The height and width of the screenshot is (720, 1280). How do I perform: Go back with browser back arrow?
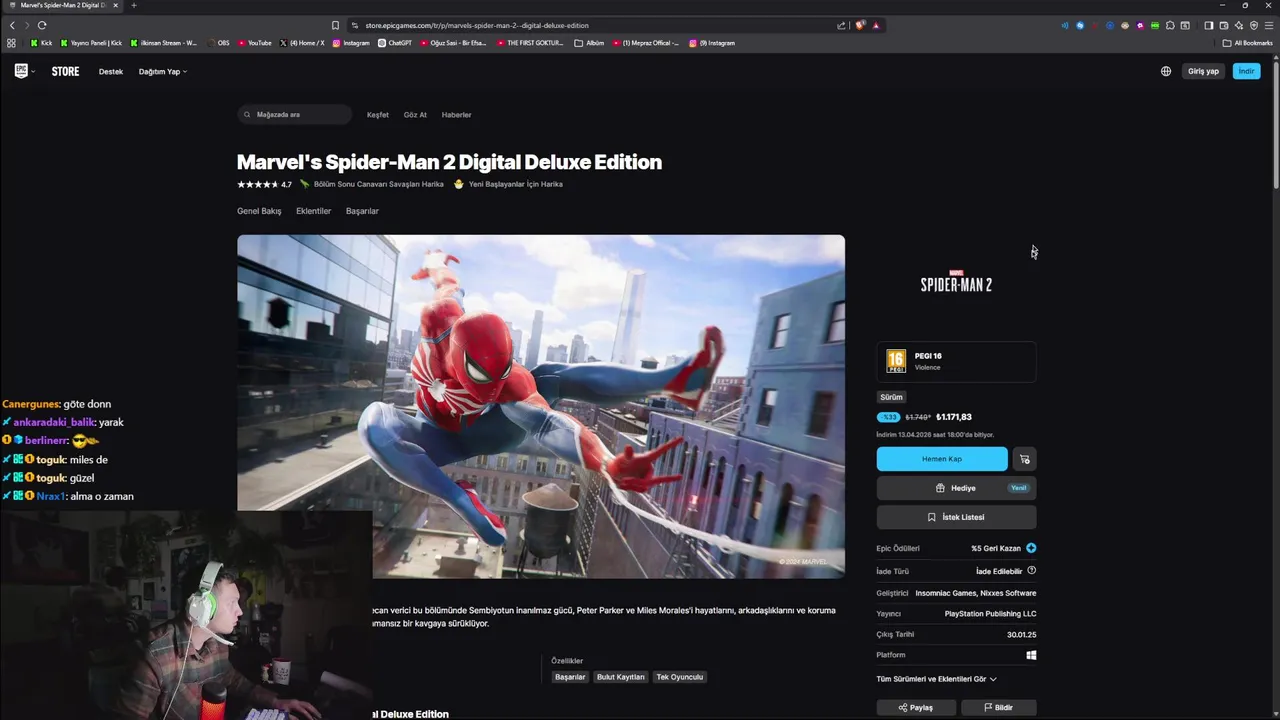12,25
